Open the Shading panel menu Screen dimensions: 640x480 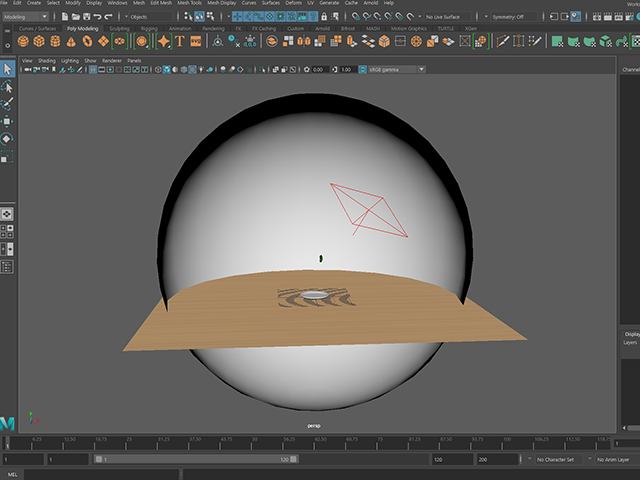[47, 61]
